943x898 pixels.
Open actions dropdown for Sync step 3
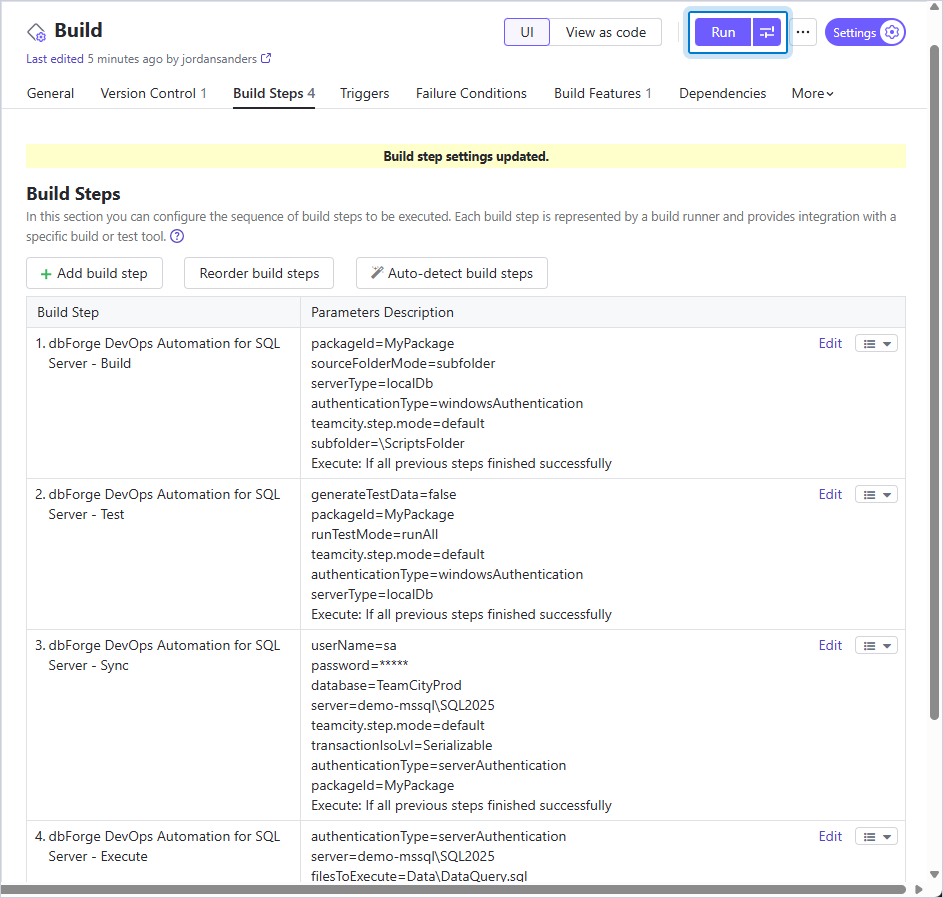point(876,645)
